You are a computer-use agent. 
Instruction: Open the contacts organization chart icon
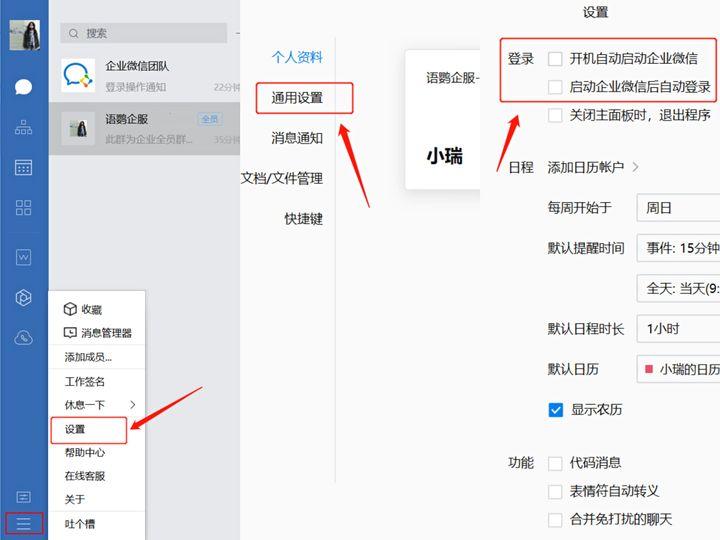23,127
